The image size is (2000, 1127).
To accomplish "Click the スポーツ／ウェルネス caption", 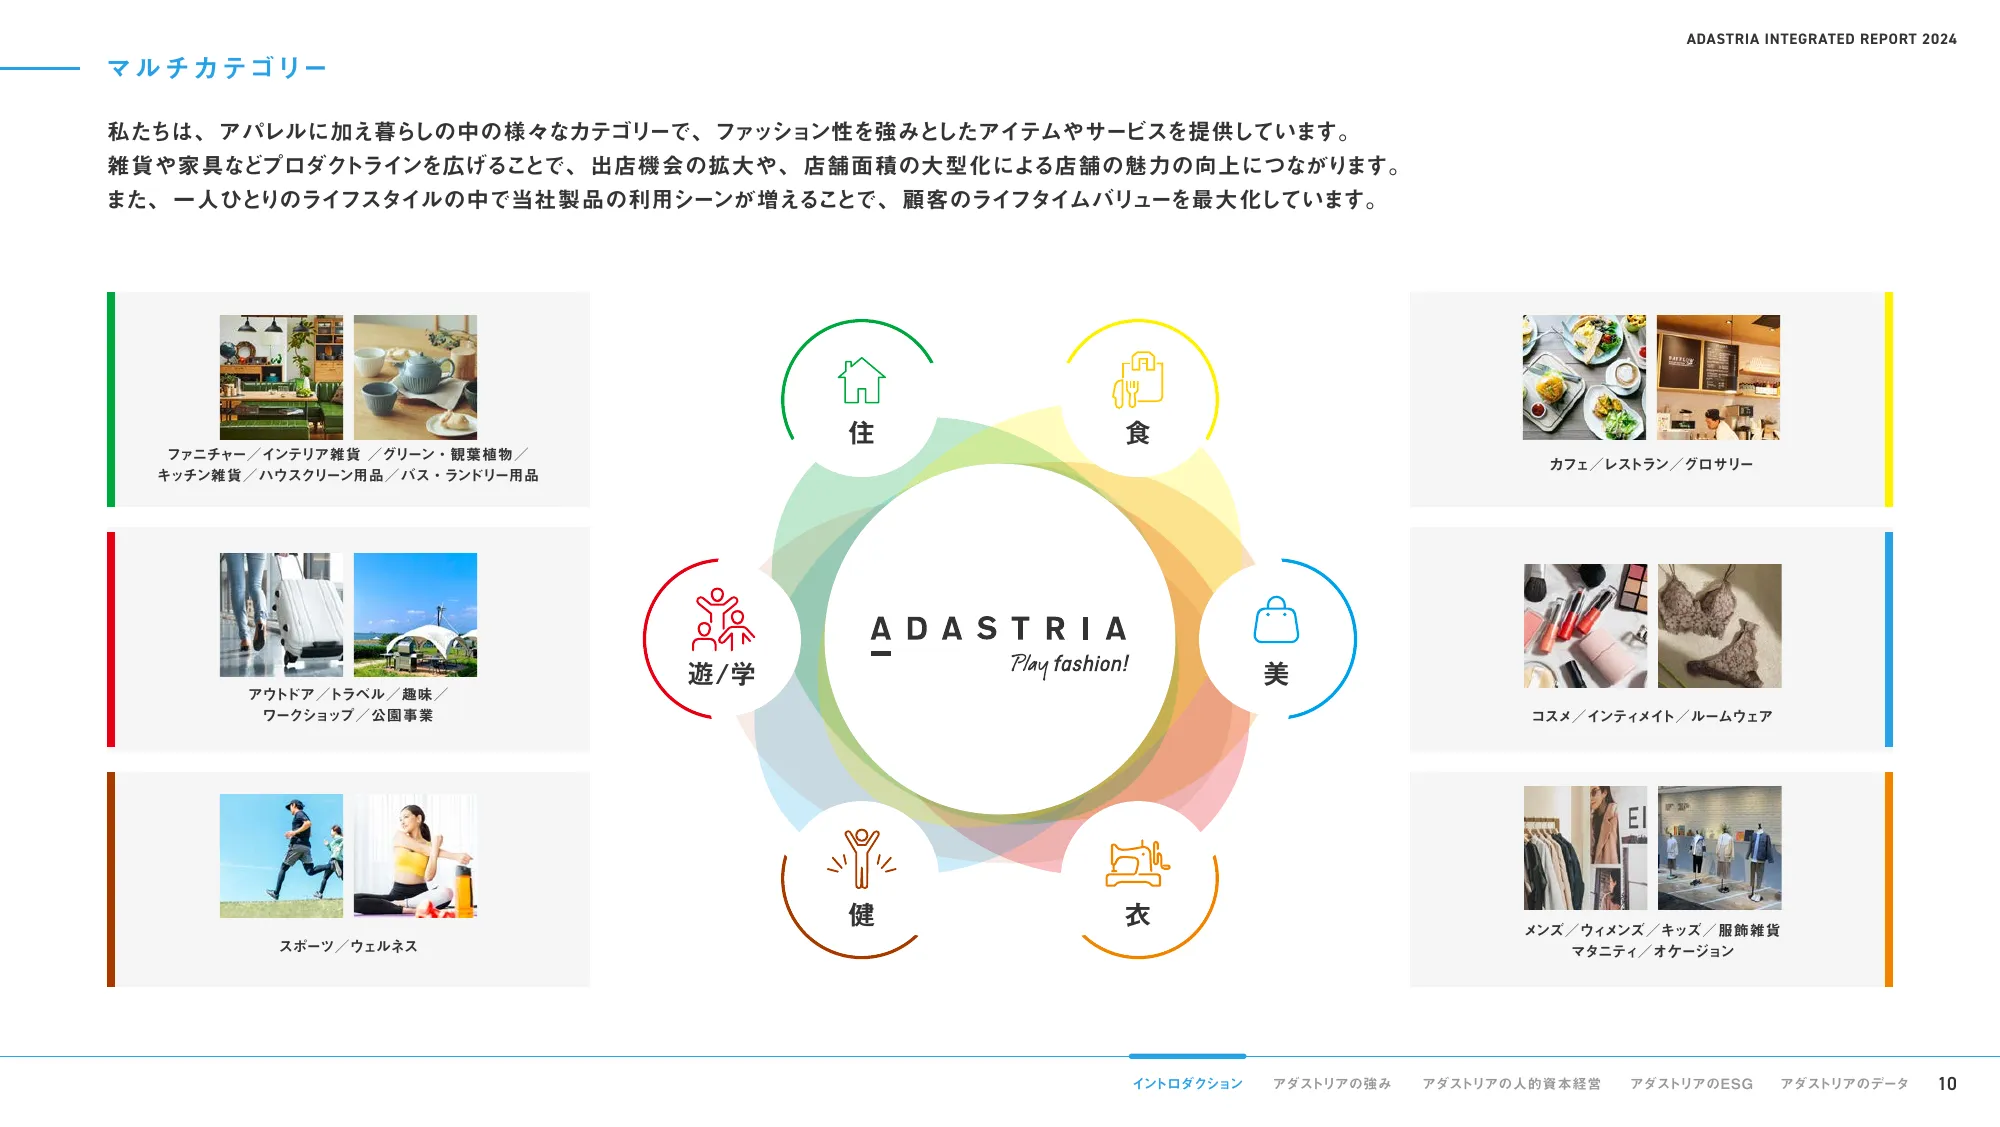I will coord(348,946).
